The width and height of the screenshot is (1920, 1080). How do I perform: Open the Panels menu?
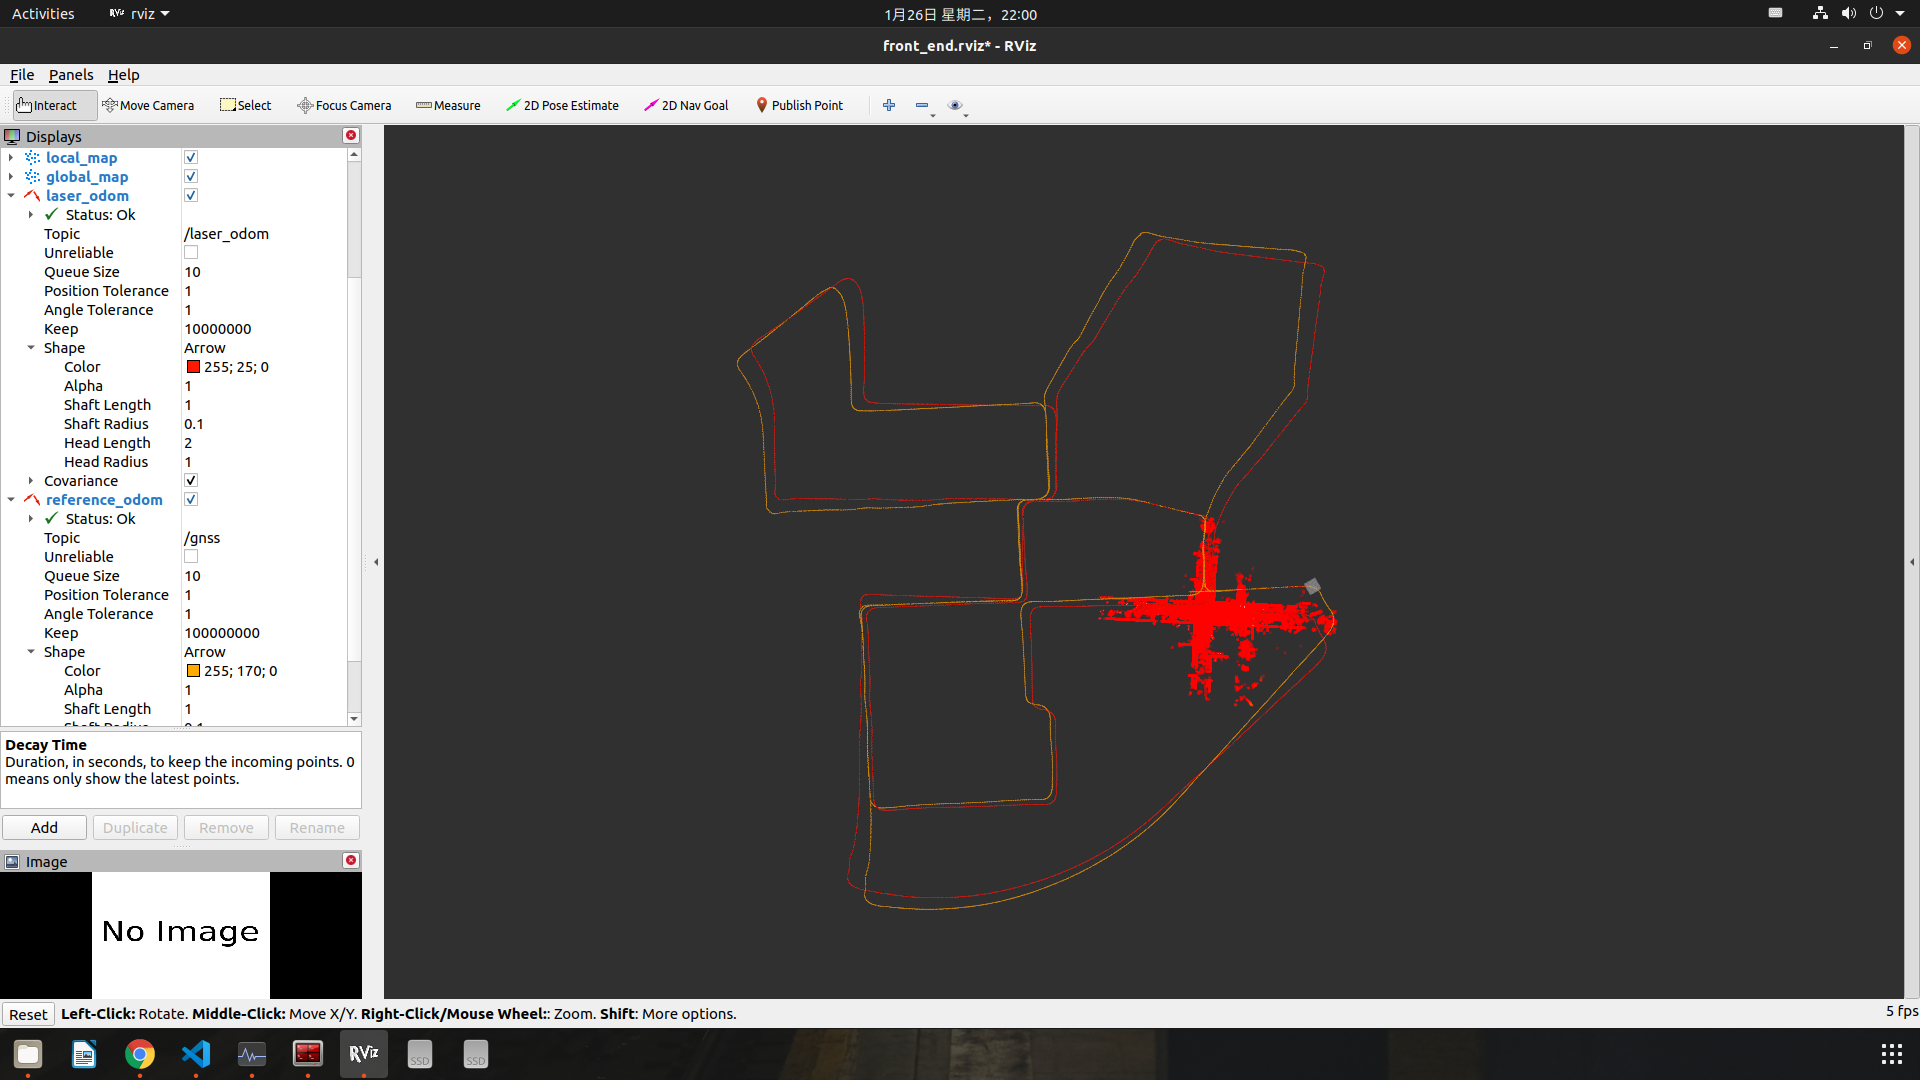[71, 75]
